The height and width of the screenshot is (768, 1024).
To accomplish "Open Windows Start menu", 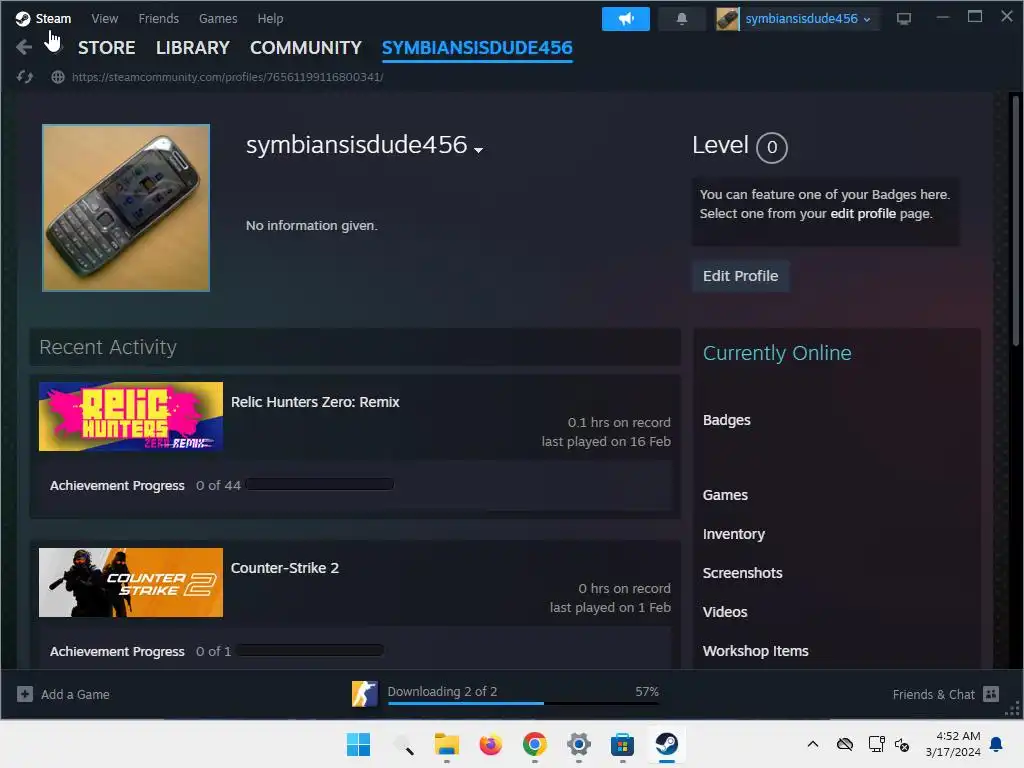I will [x=358, y=744].
